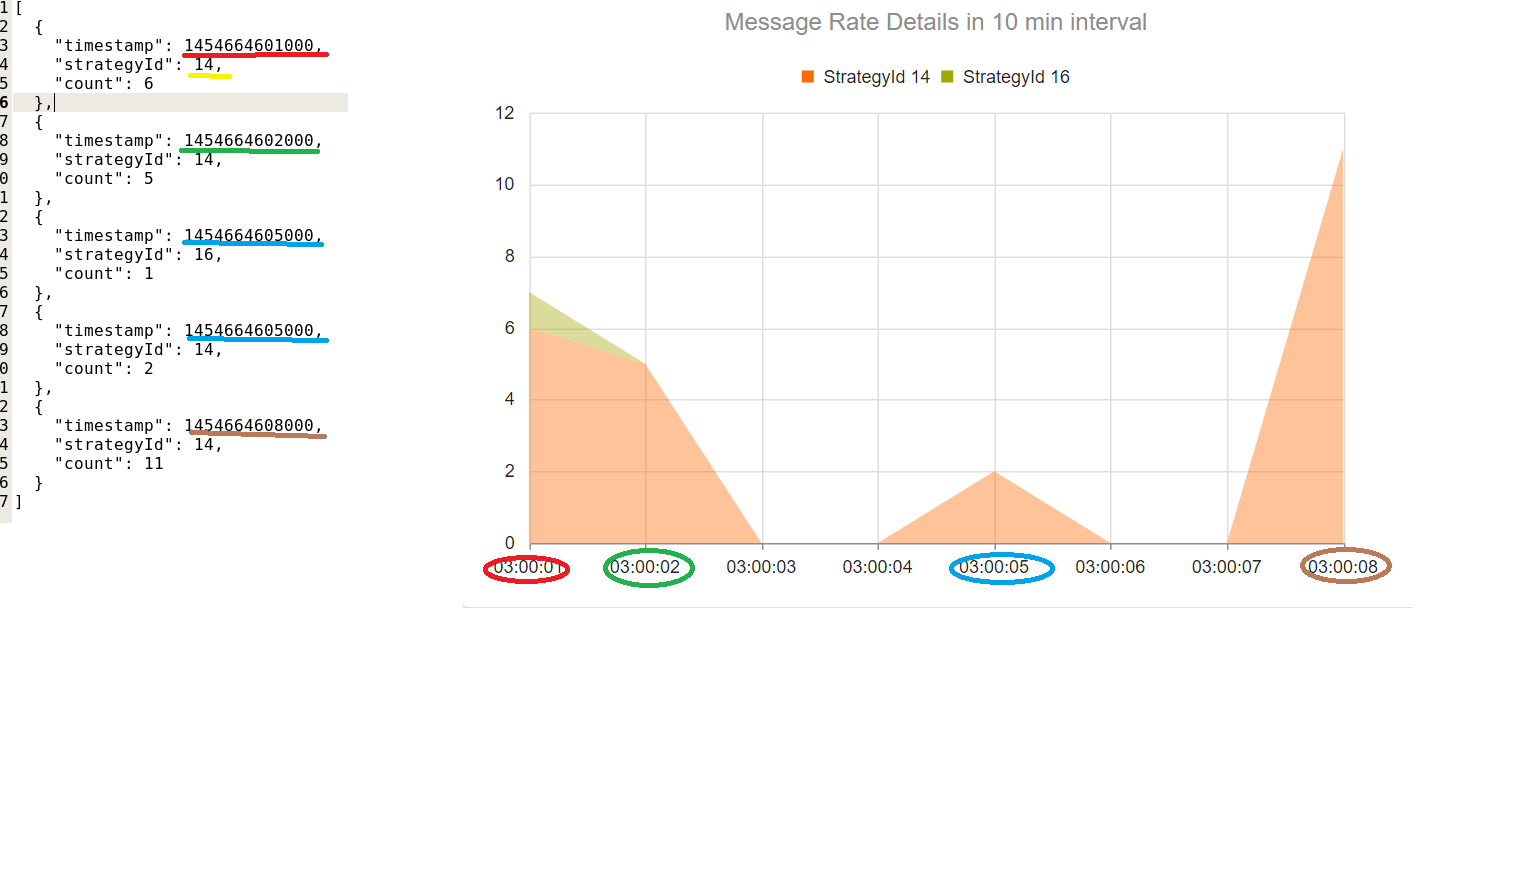Toggle the StrategyId 16 legend label
This screenshot has width=1539, height=874.
pos(1016,77)
